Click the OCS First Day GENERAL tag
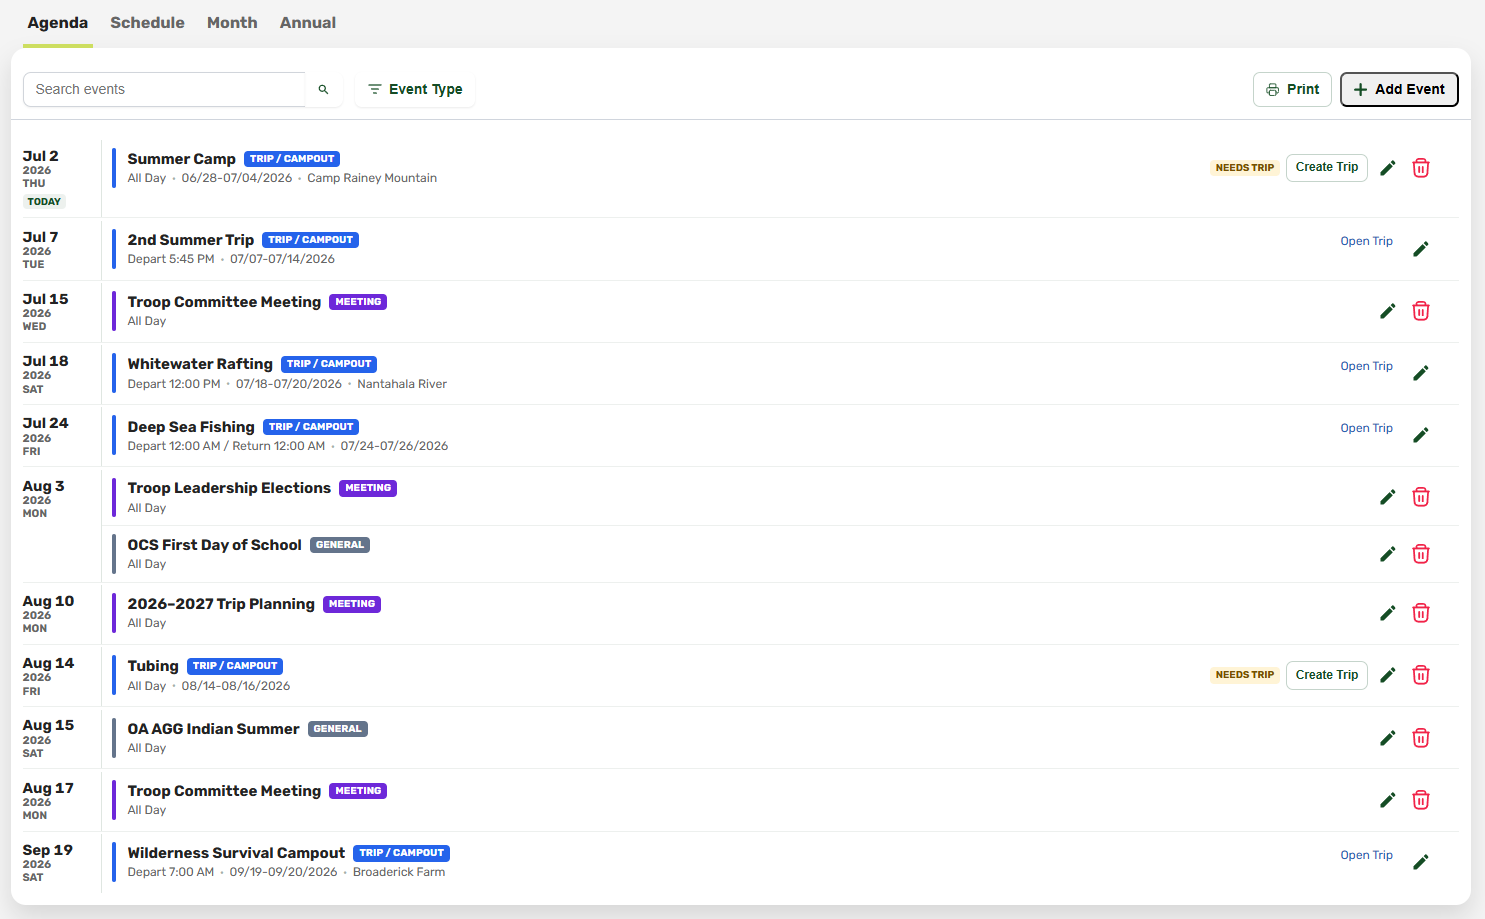 (340, 545)
